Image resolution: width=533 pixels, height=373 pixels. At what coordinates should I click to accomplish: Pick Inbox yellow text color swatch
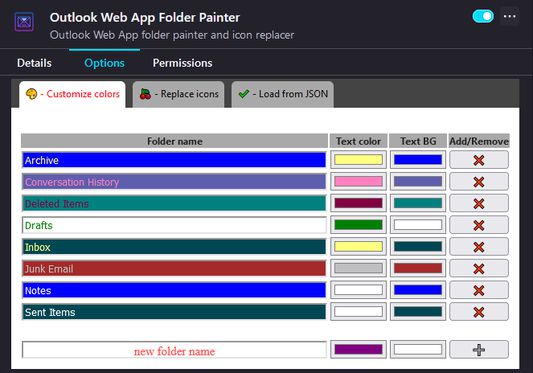point(358,247)
